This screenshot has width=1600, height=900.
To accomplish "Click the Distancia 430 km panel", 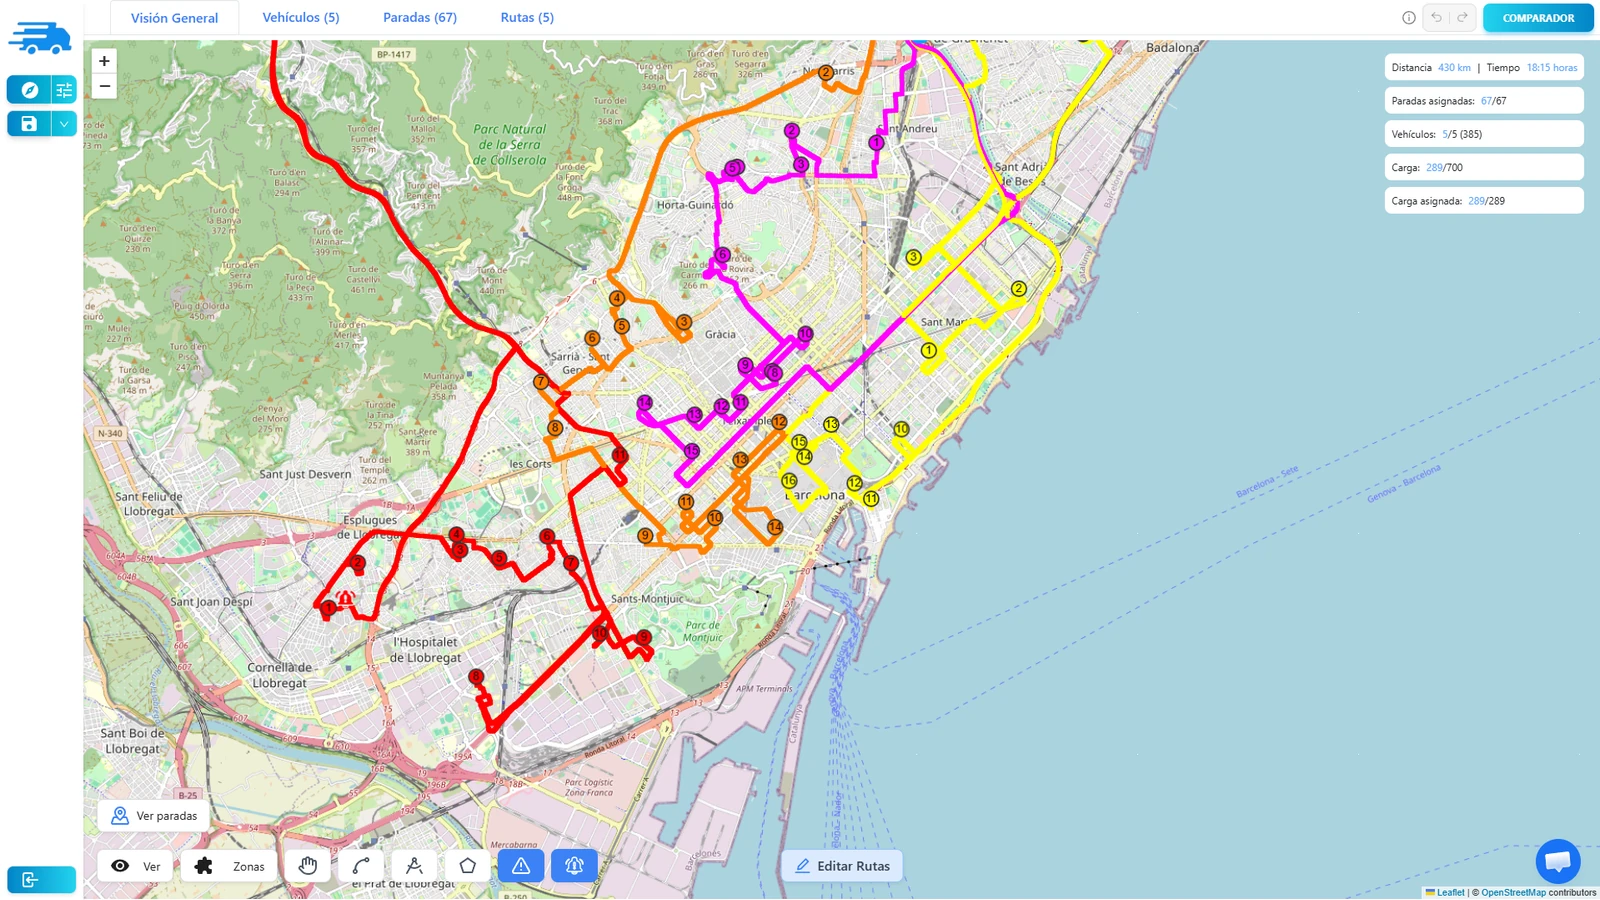I will click(1484, 68).
